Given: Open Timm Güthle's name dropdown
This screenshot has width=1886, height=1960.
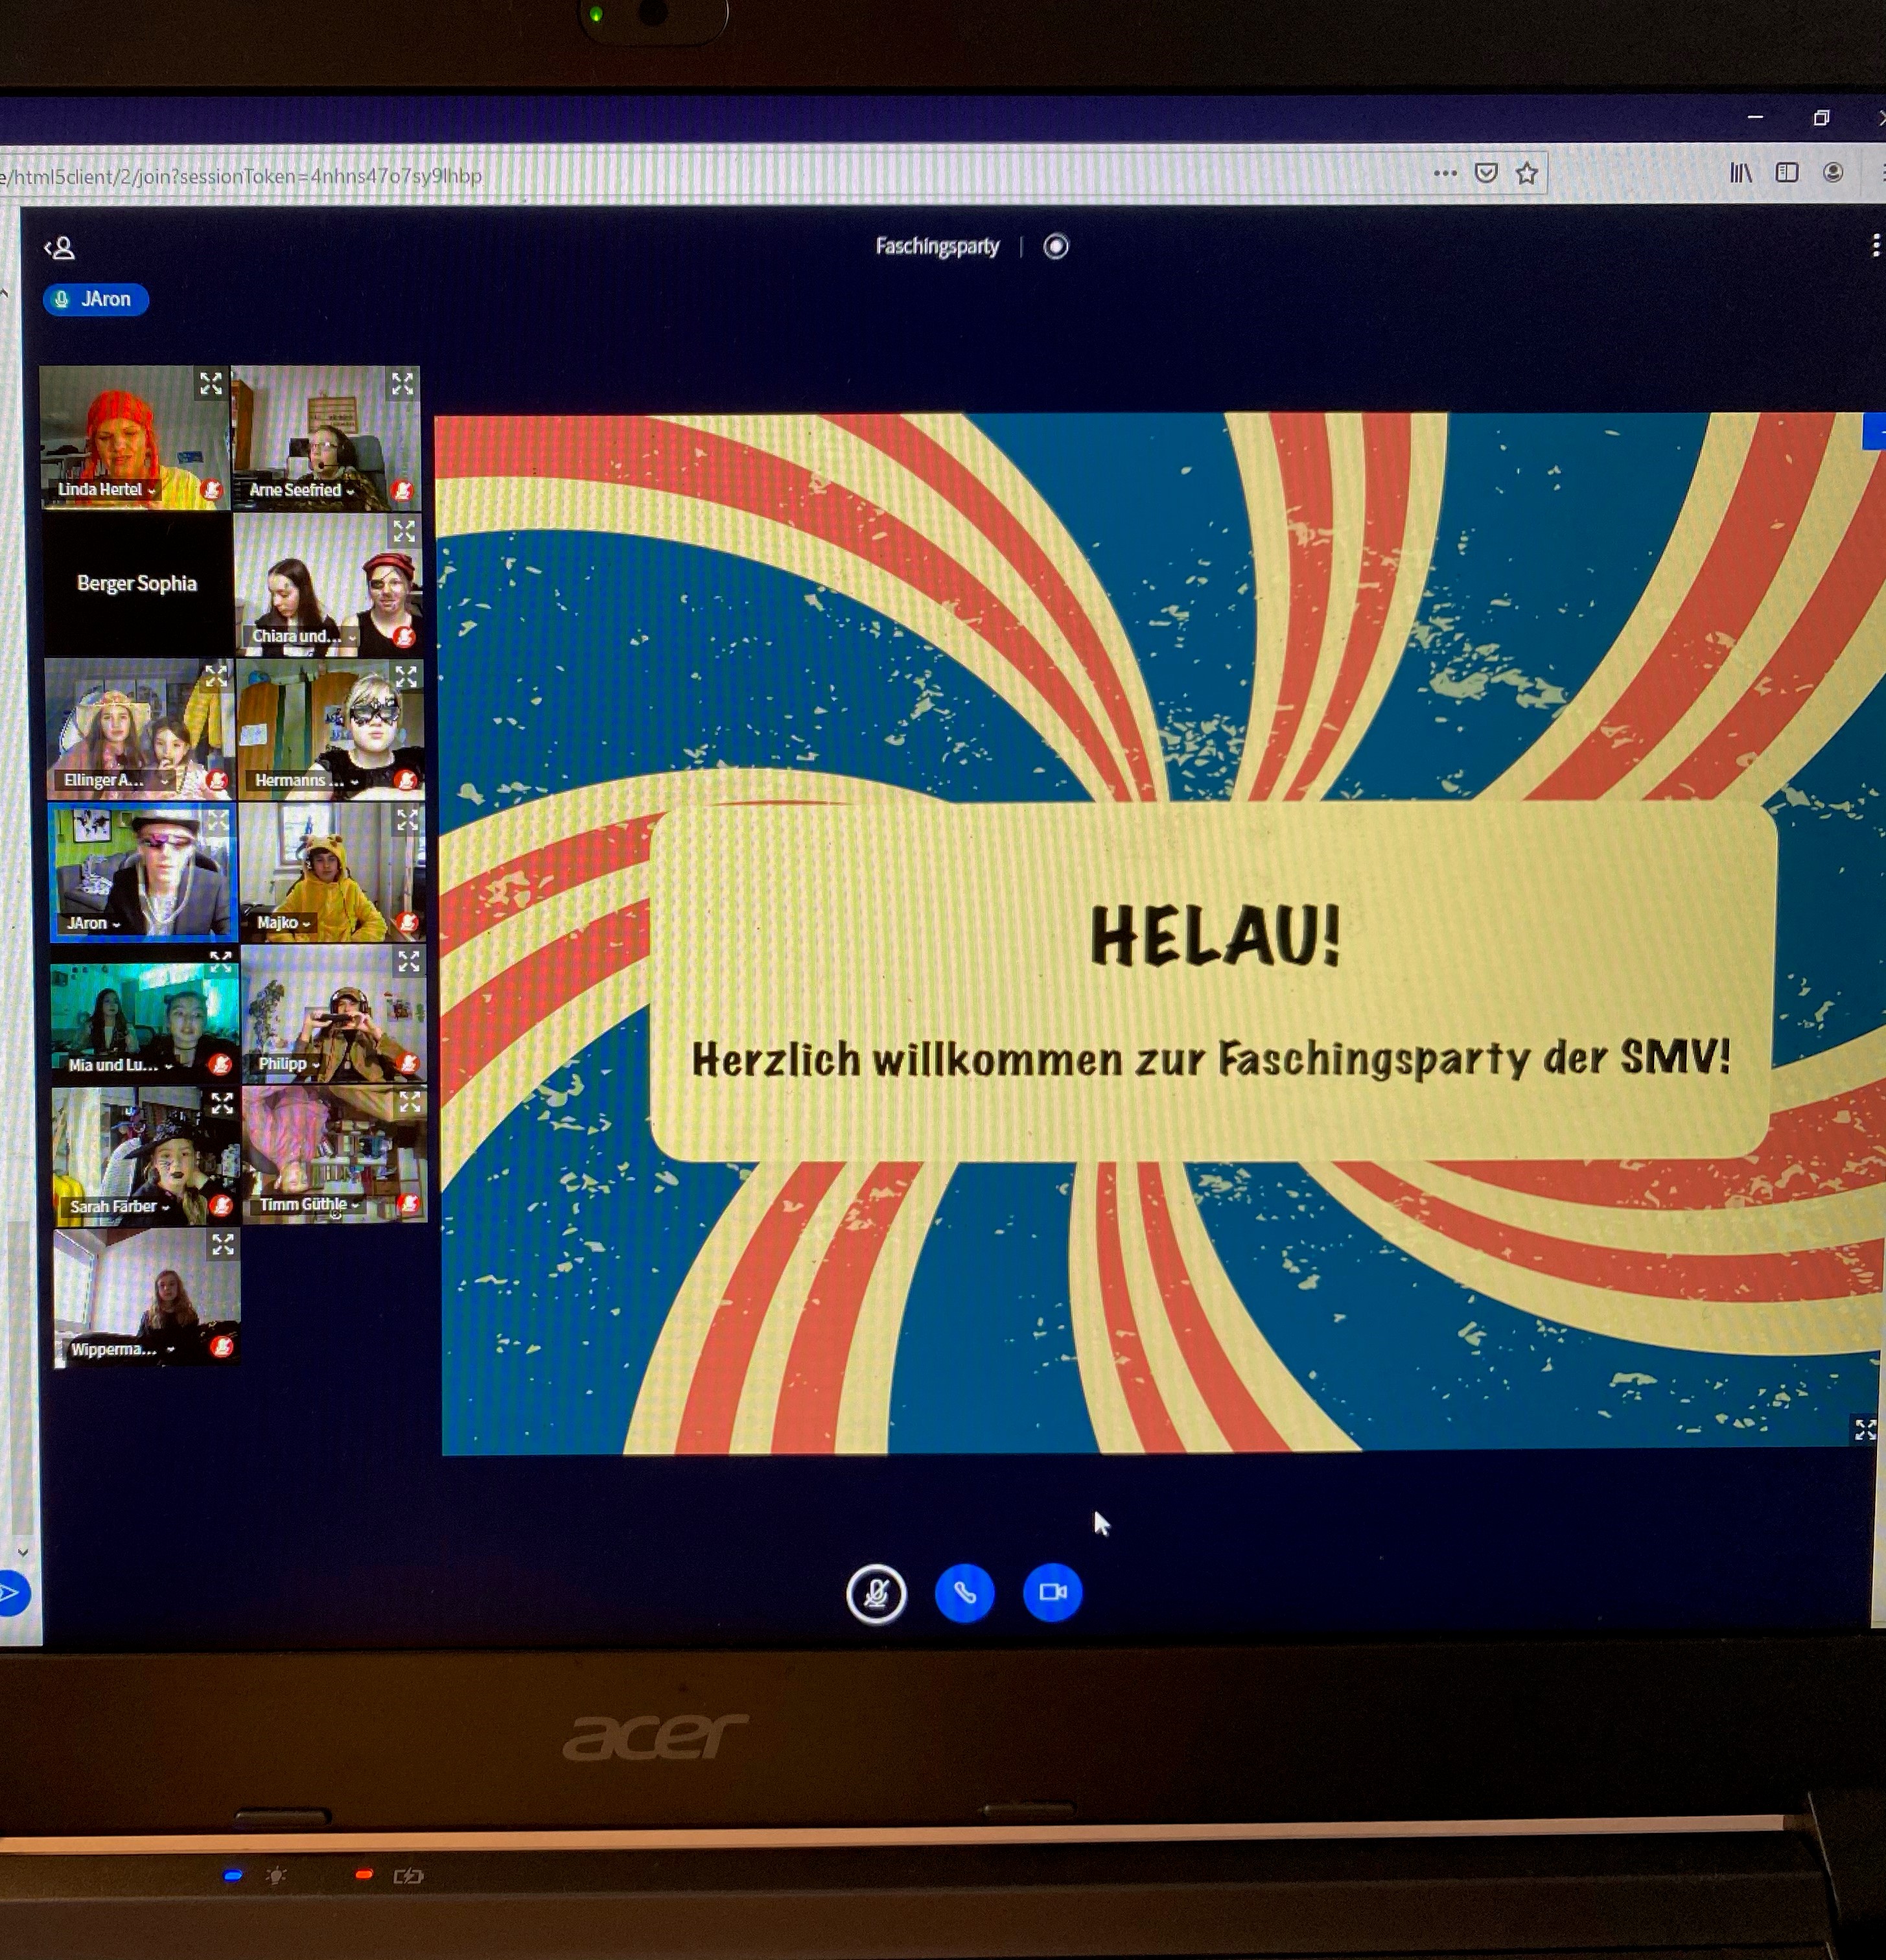Looking at the screenshot, I should click(x=309, y=1205).
